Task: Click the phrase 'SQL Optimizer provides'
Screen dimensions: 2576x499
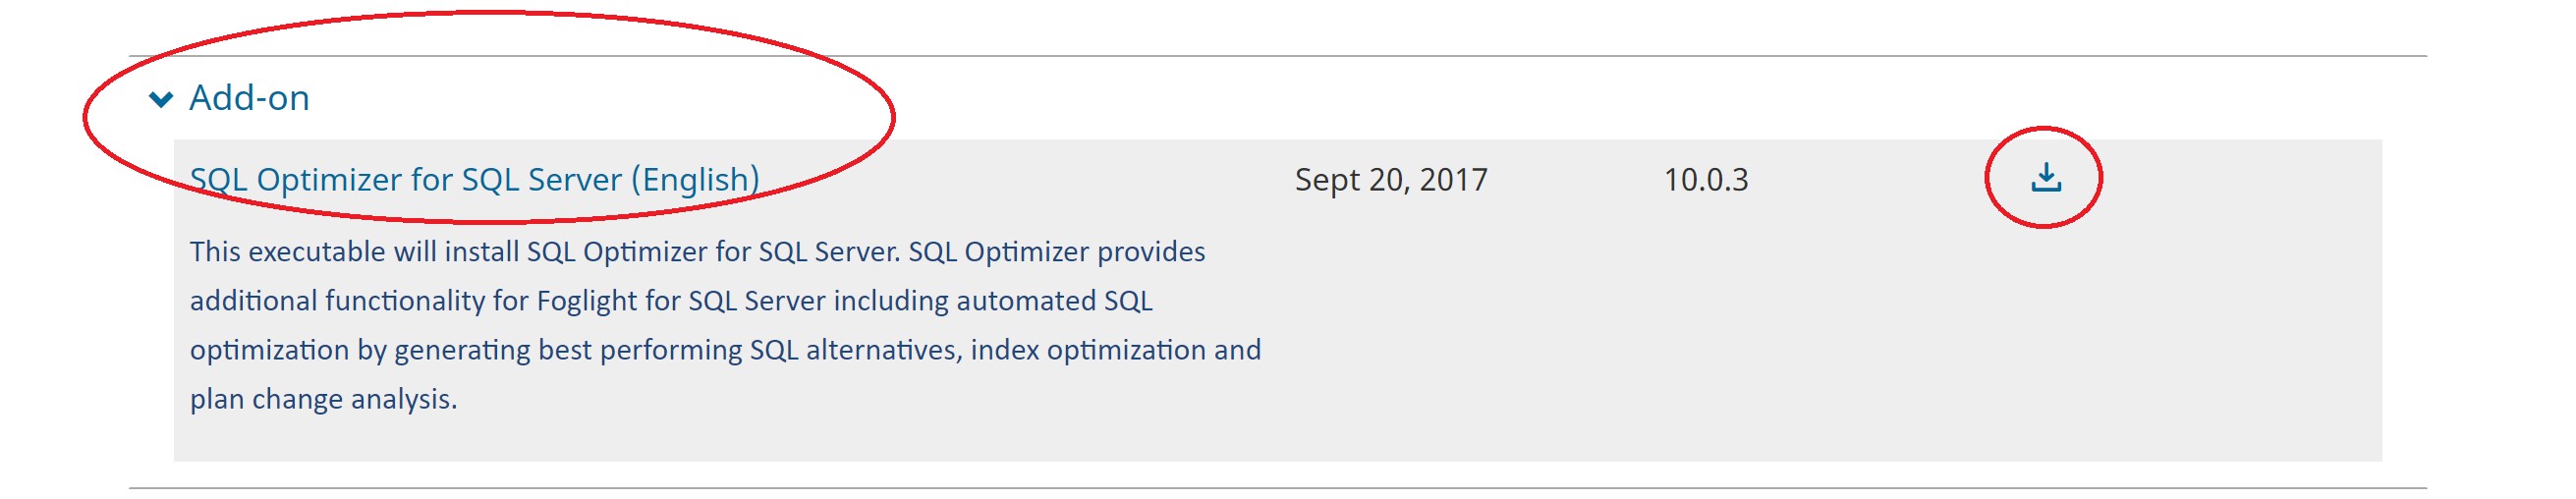Action: [1056, 251]
